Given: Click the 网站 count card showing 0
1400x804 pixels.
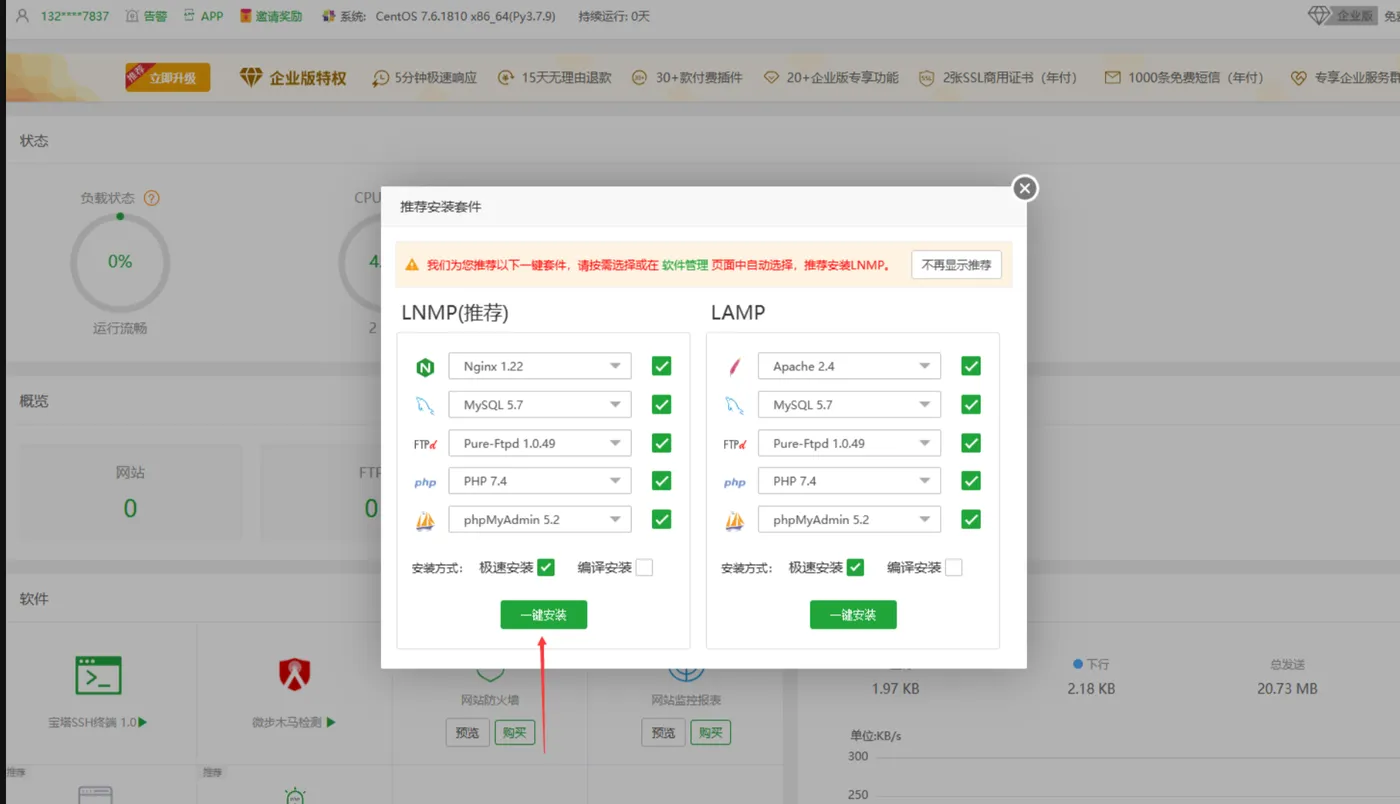Looking at the screenshot, I should pyautogui.click(x=130, y=493).
